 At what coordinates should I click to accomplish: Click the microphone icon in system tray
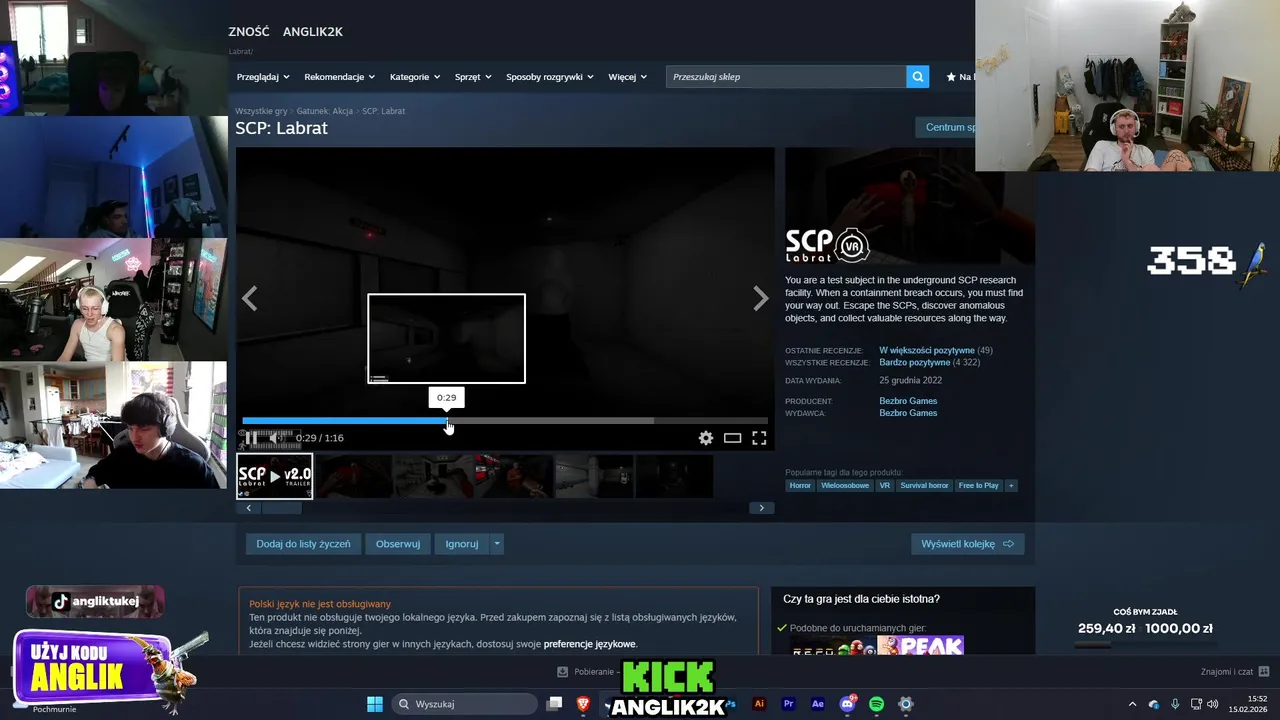[x=1175, y=704]
